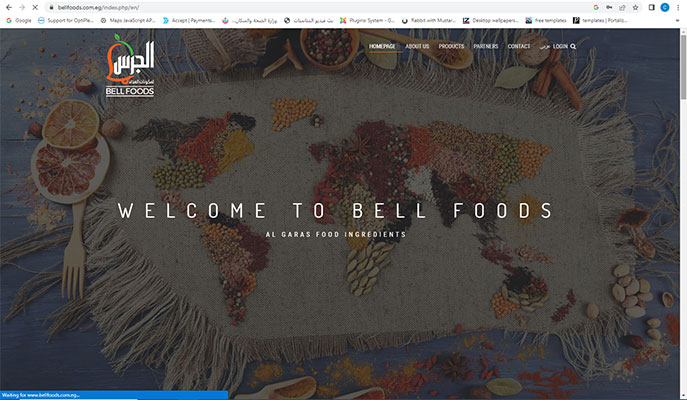Click the browser back arrow
Screen dimensions: 687x400
point(8,7)
